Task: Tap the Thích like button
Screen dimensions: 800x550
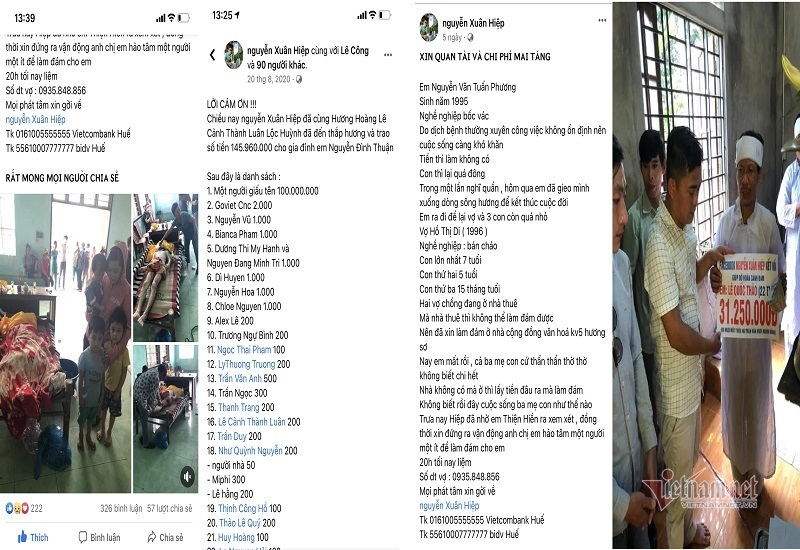Action: (x=33, y=537)
